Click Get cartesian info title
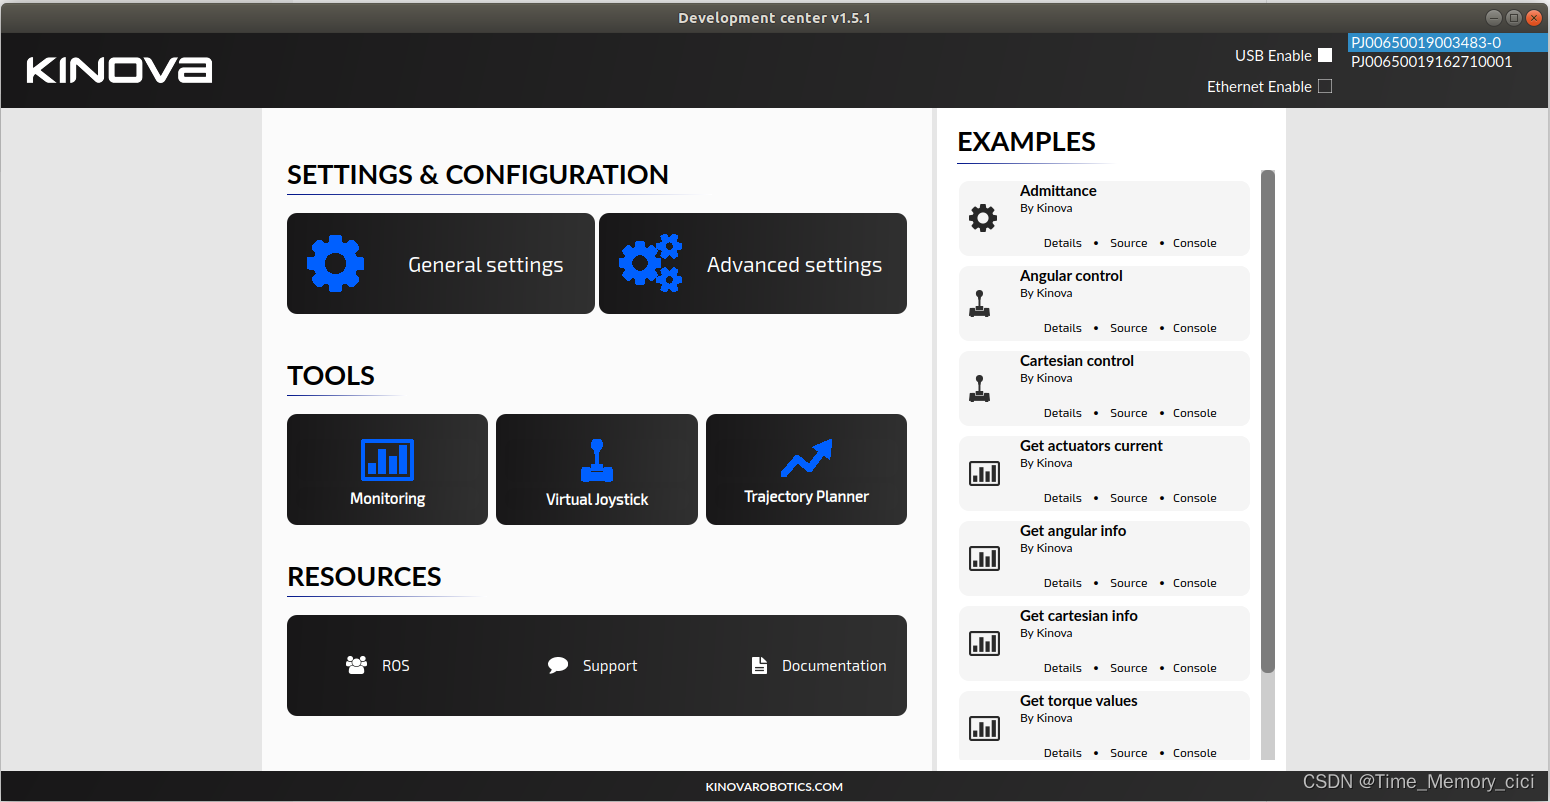Image resolution: width=1550 pixels, height=802 pixels. tap(1079, 616)
